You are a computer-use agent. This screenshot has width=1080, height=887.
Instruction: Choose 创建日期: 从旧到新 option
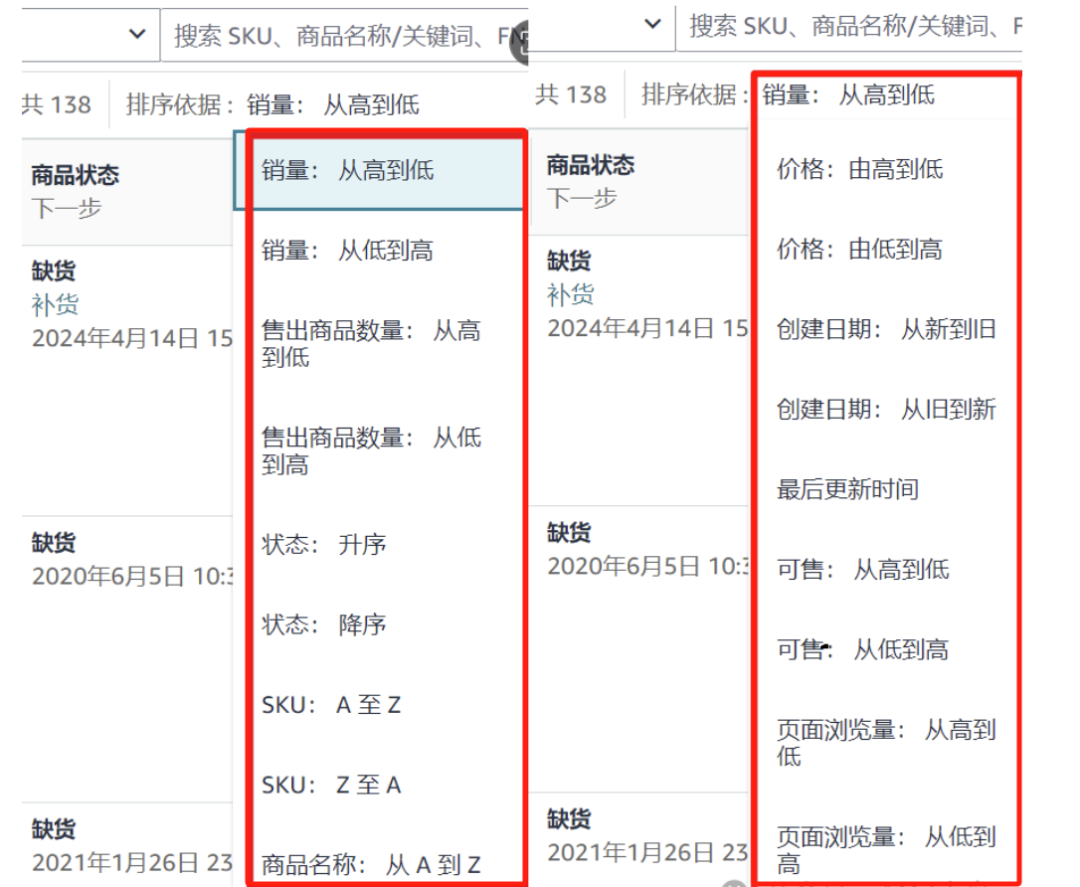[886, 409]
